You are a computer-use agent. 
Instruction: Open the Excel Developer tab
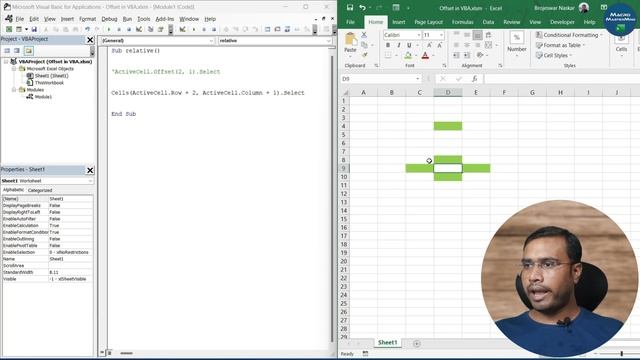pos(562,22)
